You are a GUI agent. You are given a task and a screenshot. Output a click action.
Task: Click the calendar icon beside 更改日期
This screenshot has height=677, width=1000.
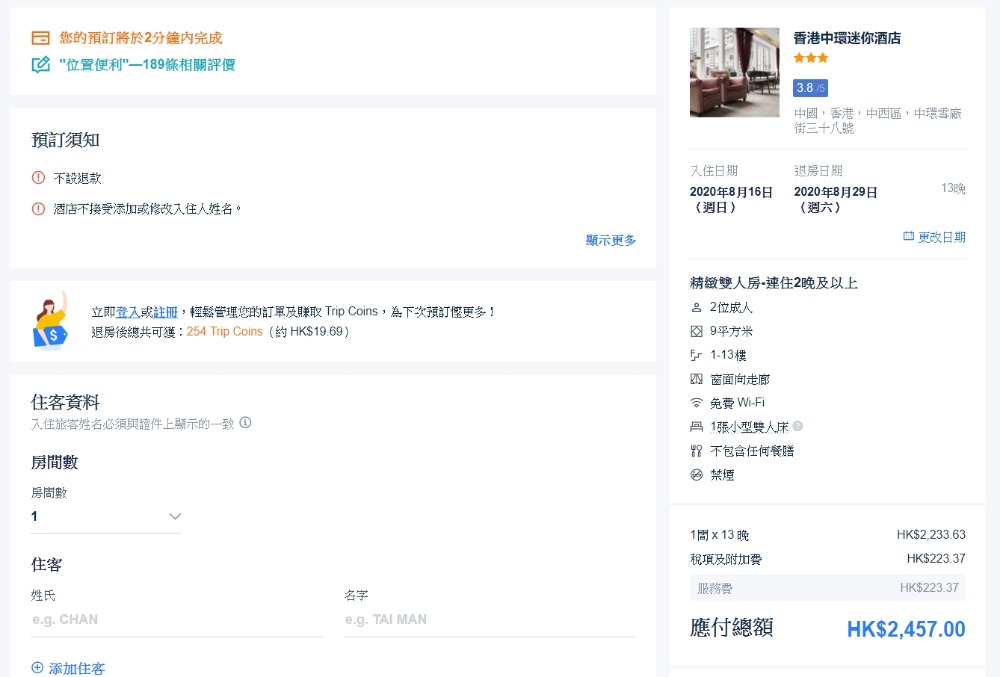(x=908, y=237)
